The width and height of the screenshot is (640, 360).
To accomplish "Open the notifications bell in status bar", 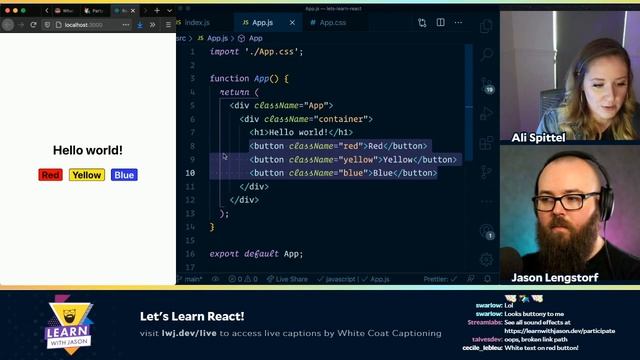I will (488, 279).
